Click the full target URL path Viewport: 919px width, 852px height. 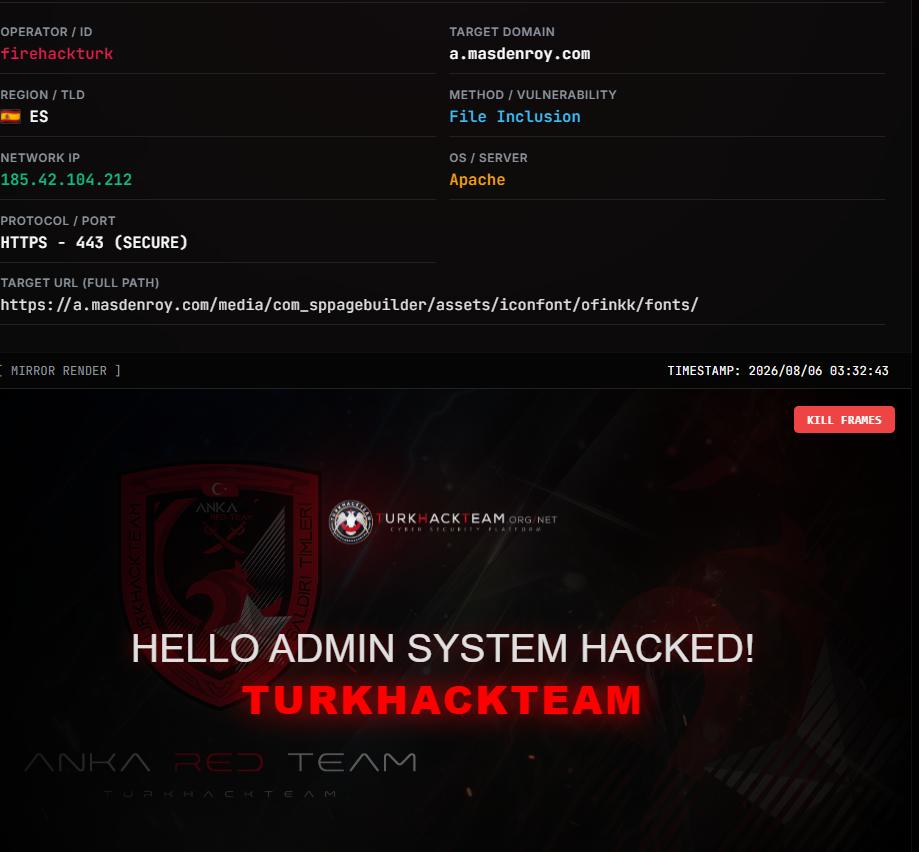pyautogui.click(x=349, y=305)
